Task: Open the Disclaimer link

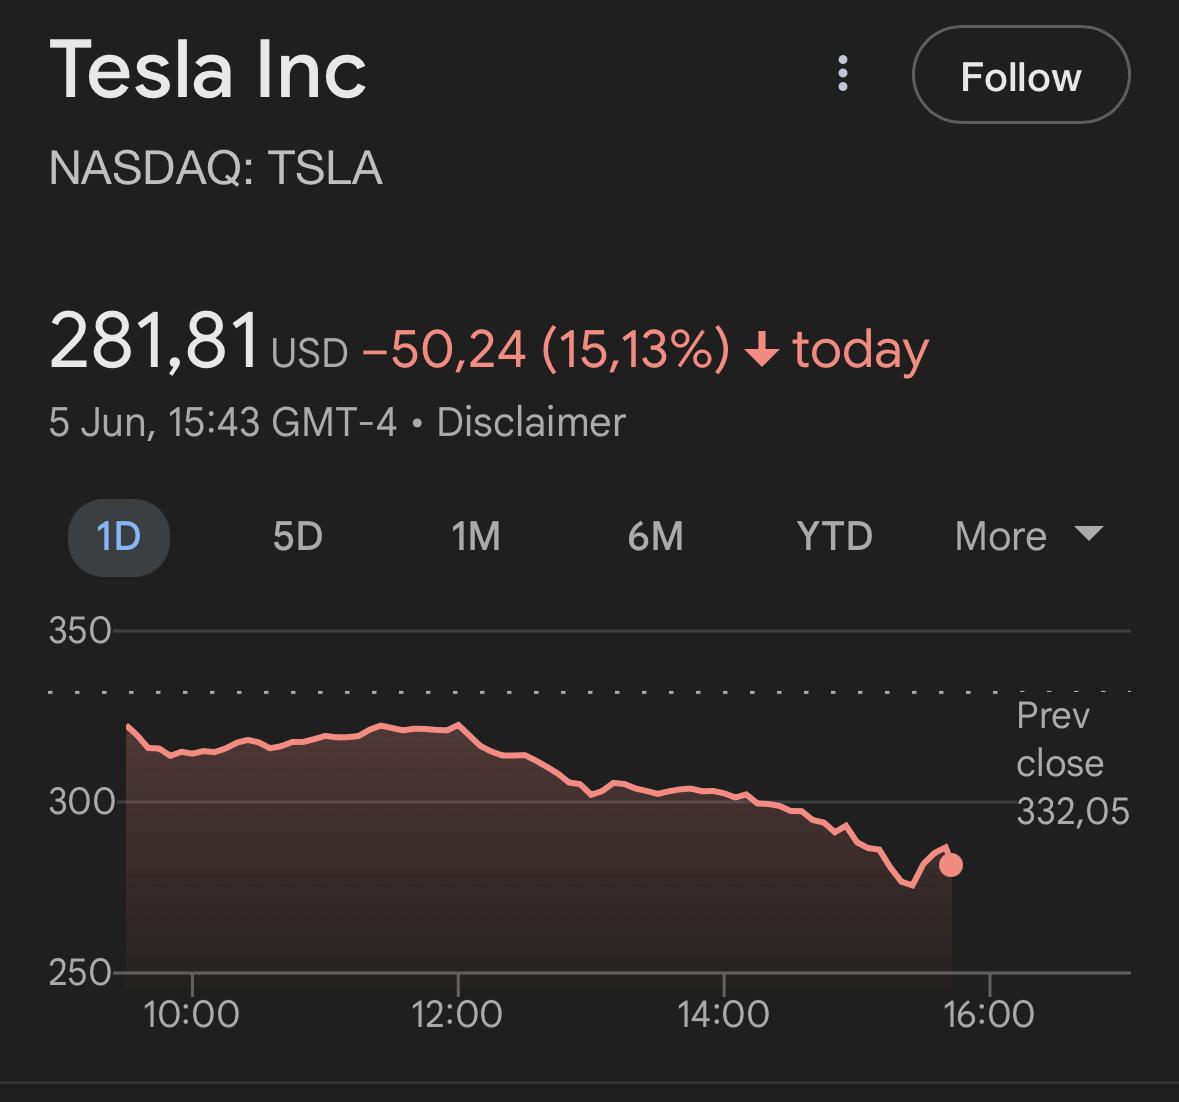Action: tap(531, 422)
